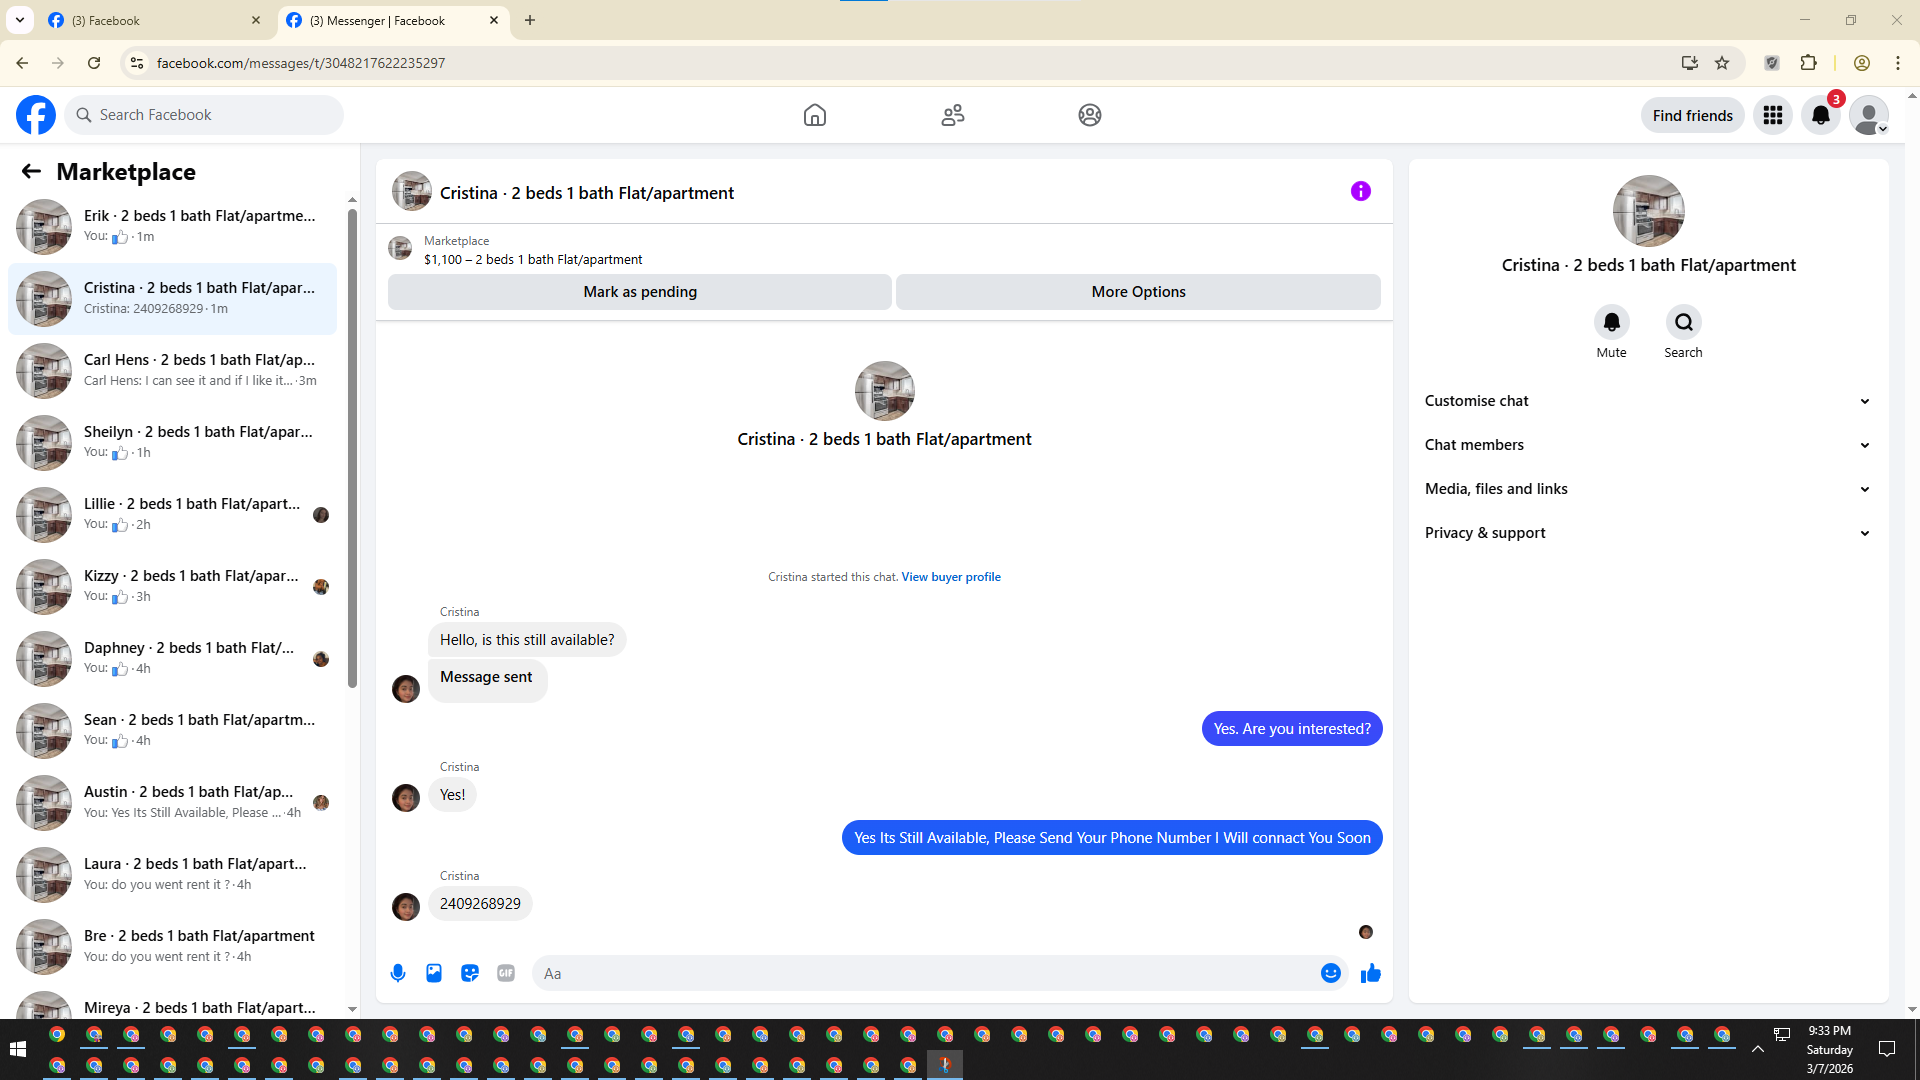Install app icon in the address bar
Screen dimensions: 1920x1080
pyautogui.click(x=1690, y=63)
